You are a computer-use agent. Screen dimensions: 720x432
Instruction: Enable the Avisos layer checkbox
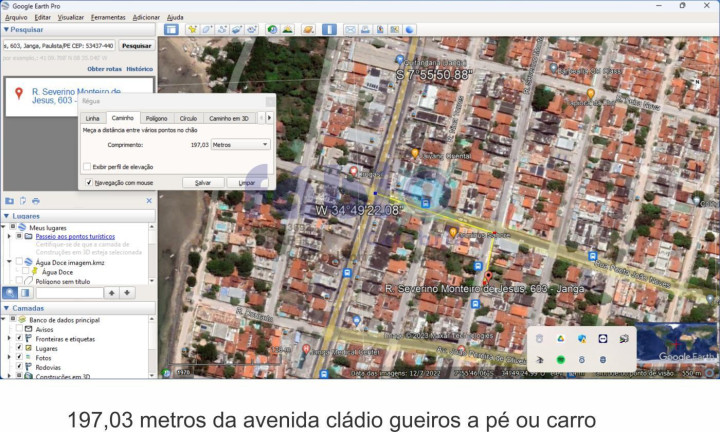tap(19, 329)
